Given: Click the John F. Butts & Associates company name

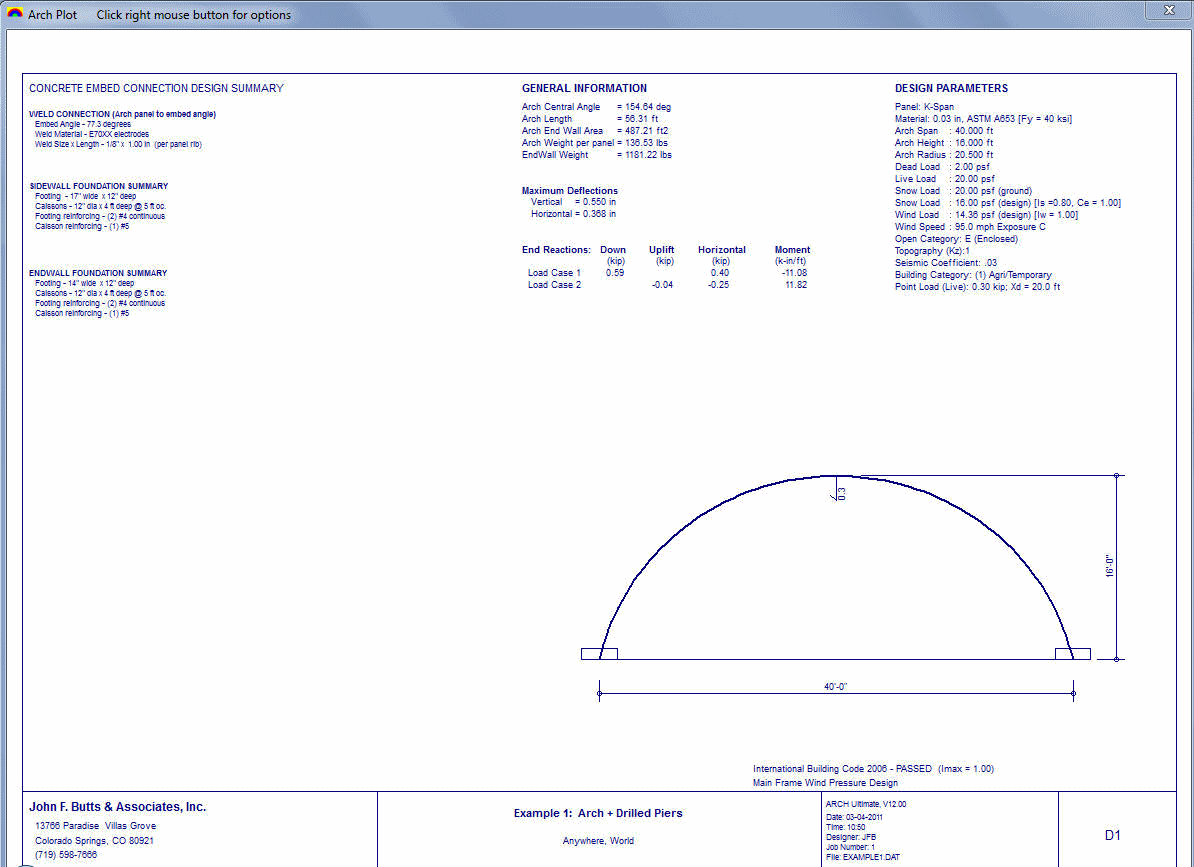Looking at the screenshot, I should point(117,807).
